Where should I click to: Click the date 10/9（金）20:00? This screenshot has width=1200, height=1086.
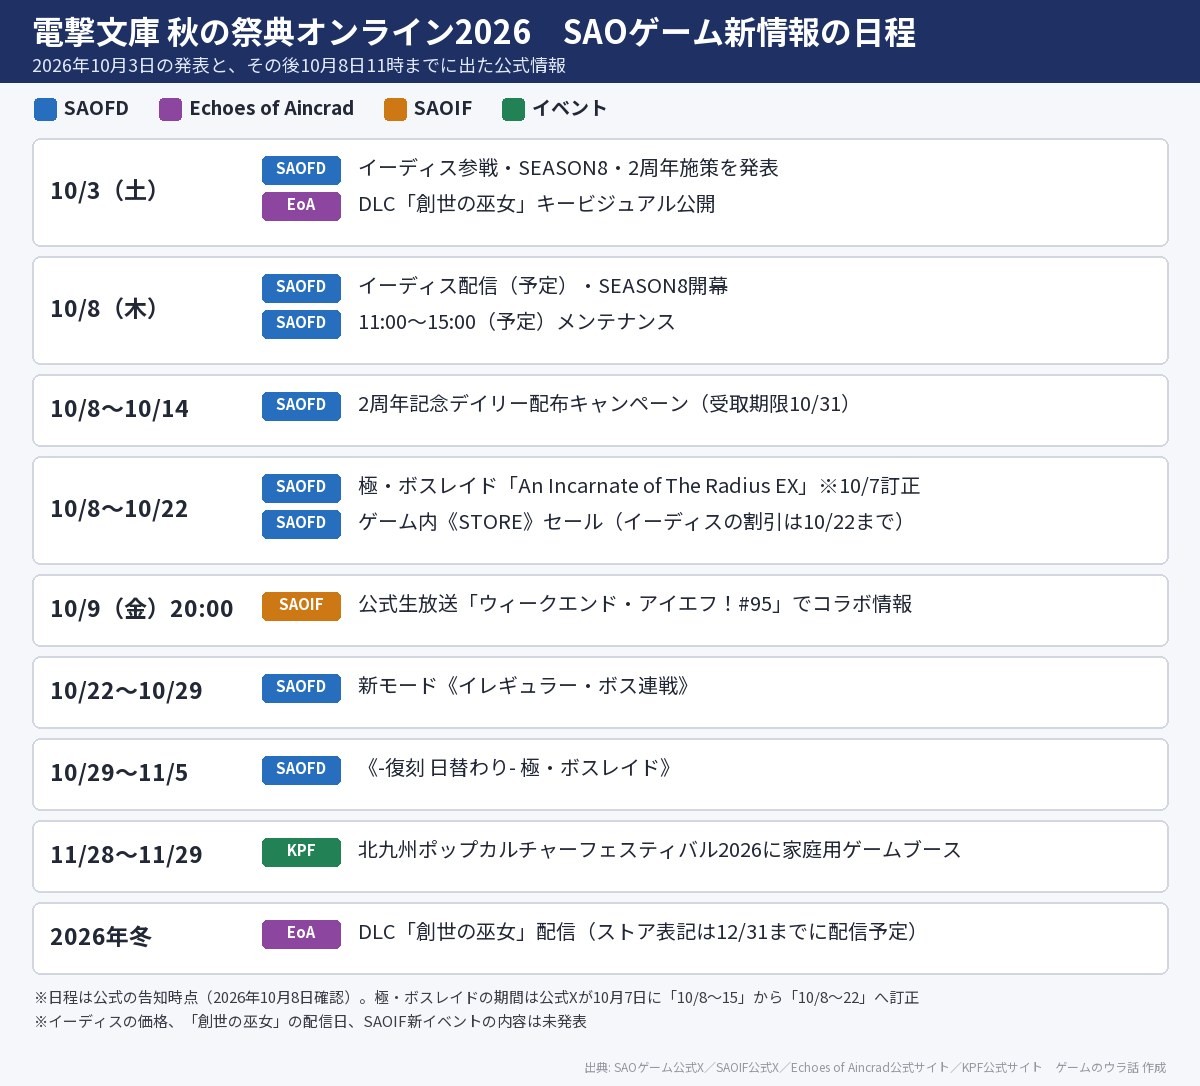click(142, 609)
